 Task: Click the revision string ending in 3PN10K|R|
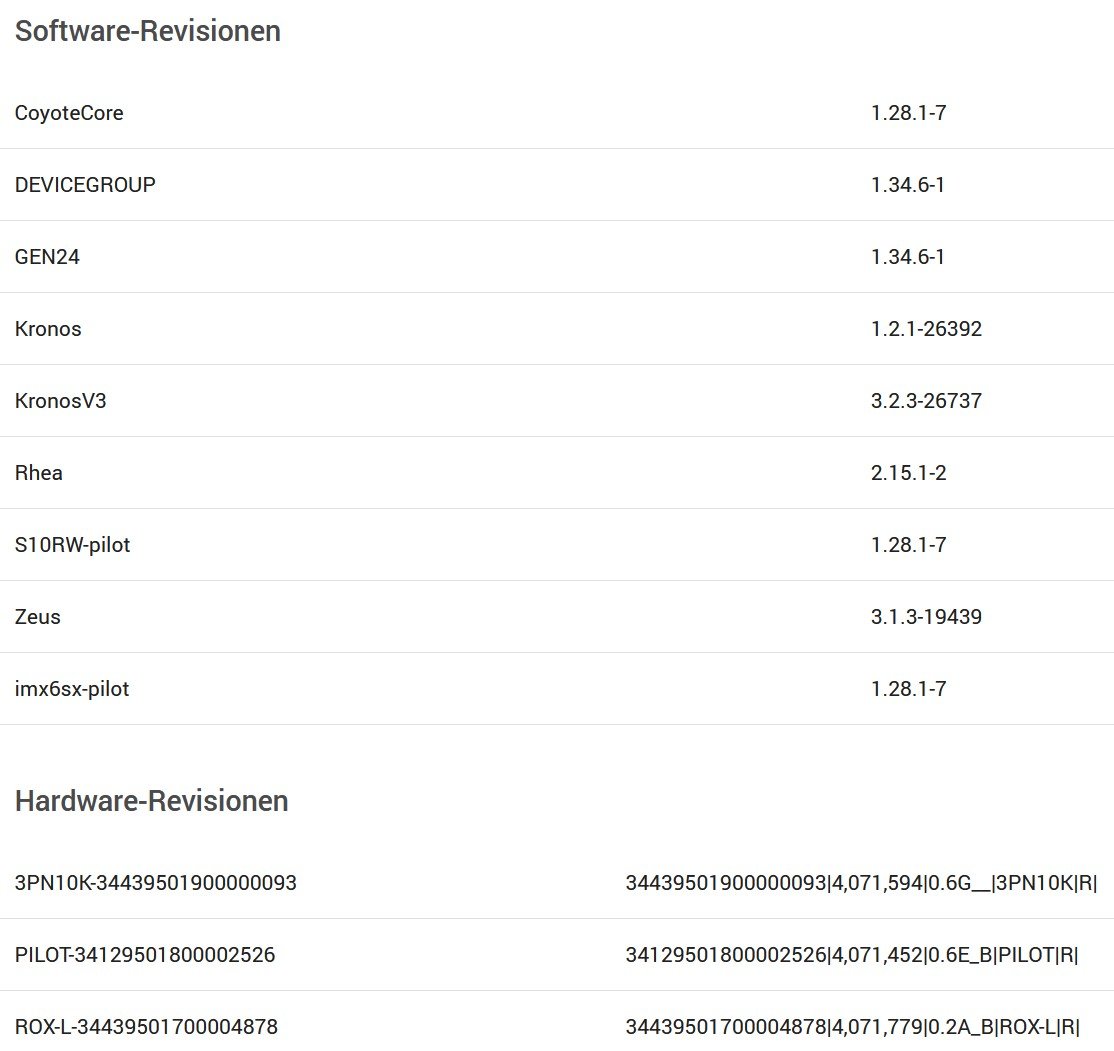[861, 883]
